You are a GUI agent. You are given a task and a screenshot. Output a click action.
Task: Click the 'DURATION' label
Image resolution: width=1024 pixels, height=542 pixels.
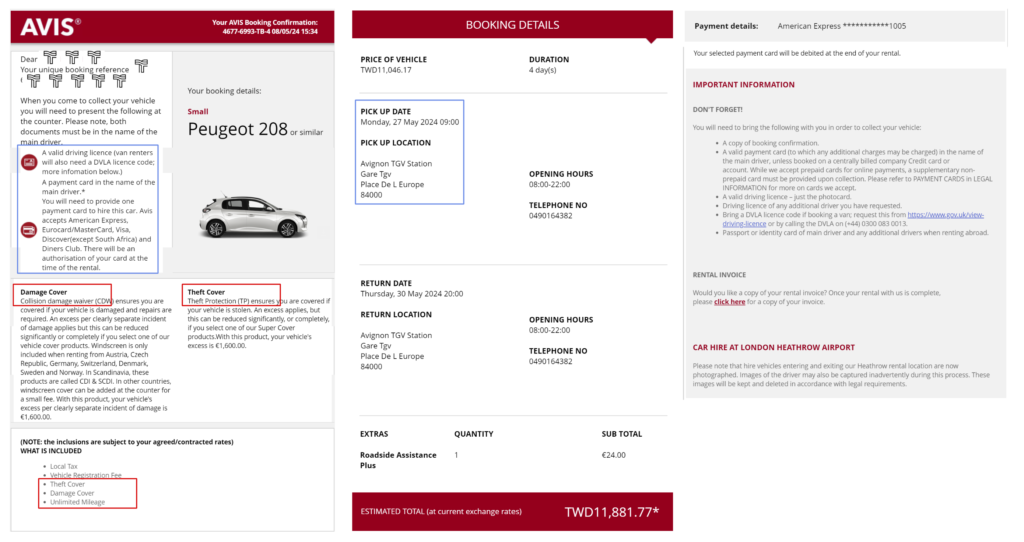(x=549, y=59)
